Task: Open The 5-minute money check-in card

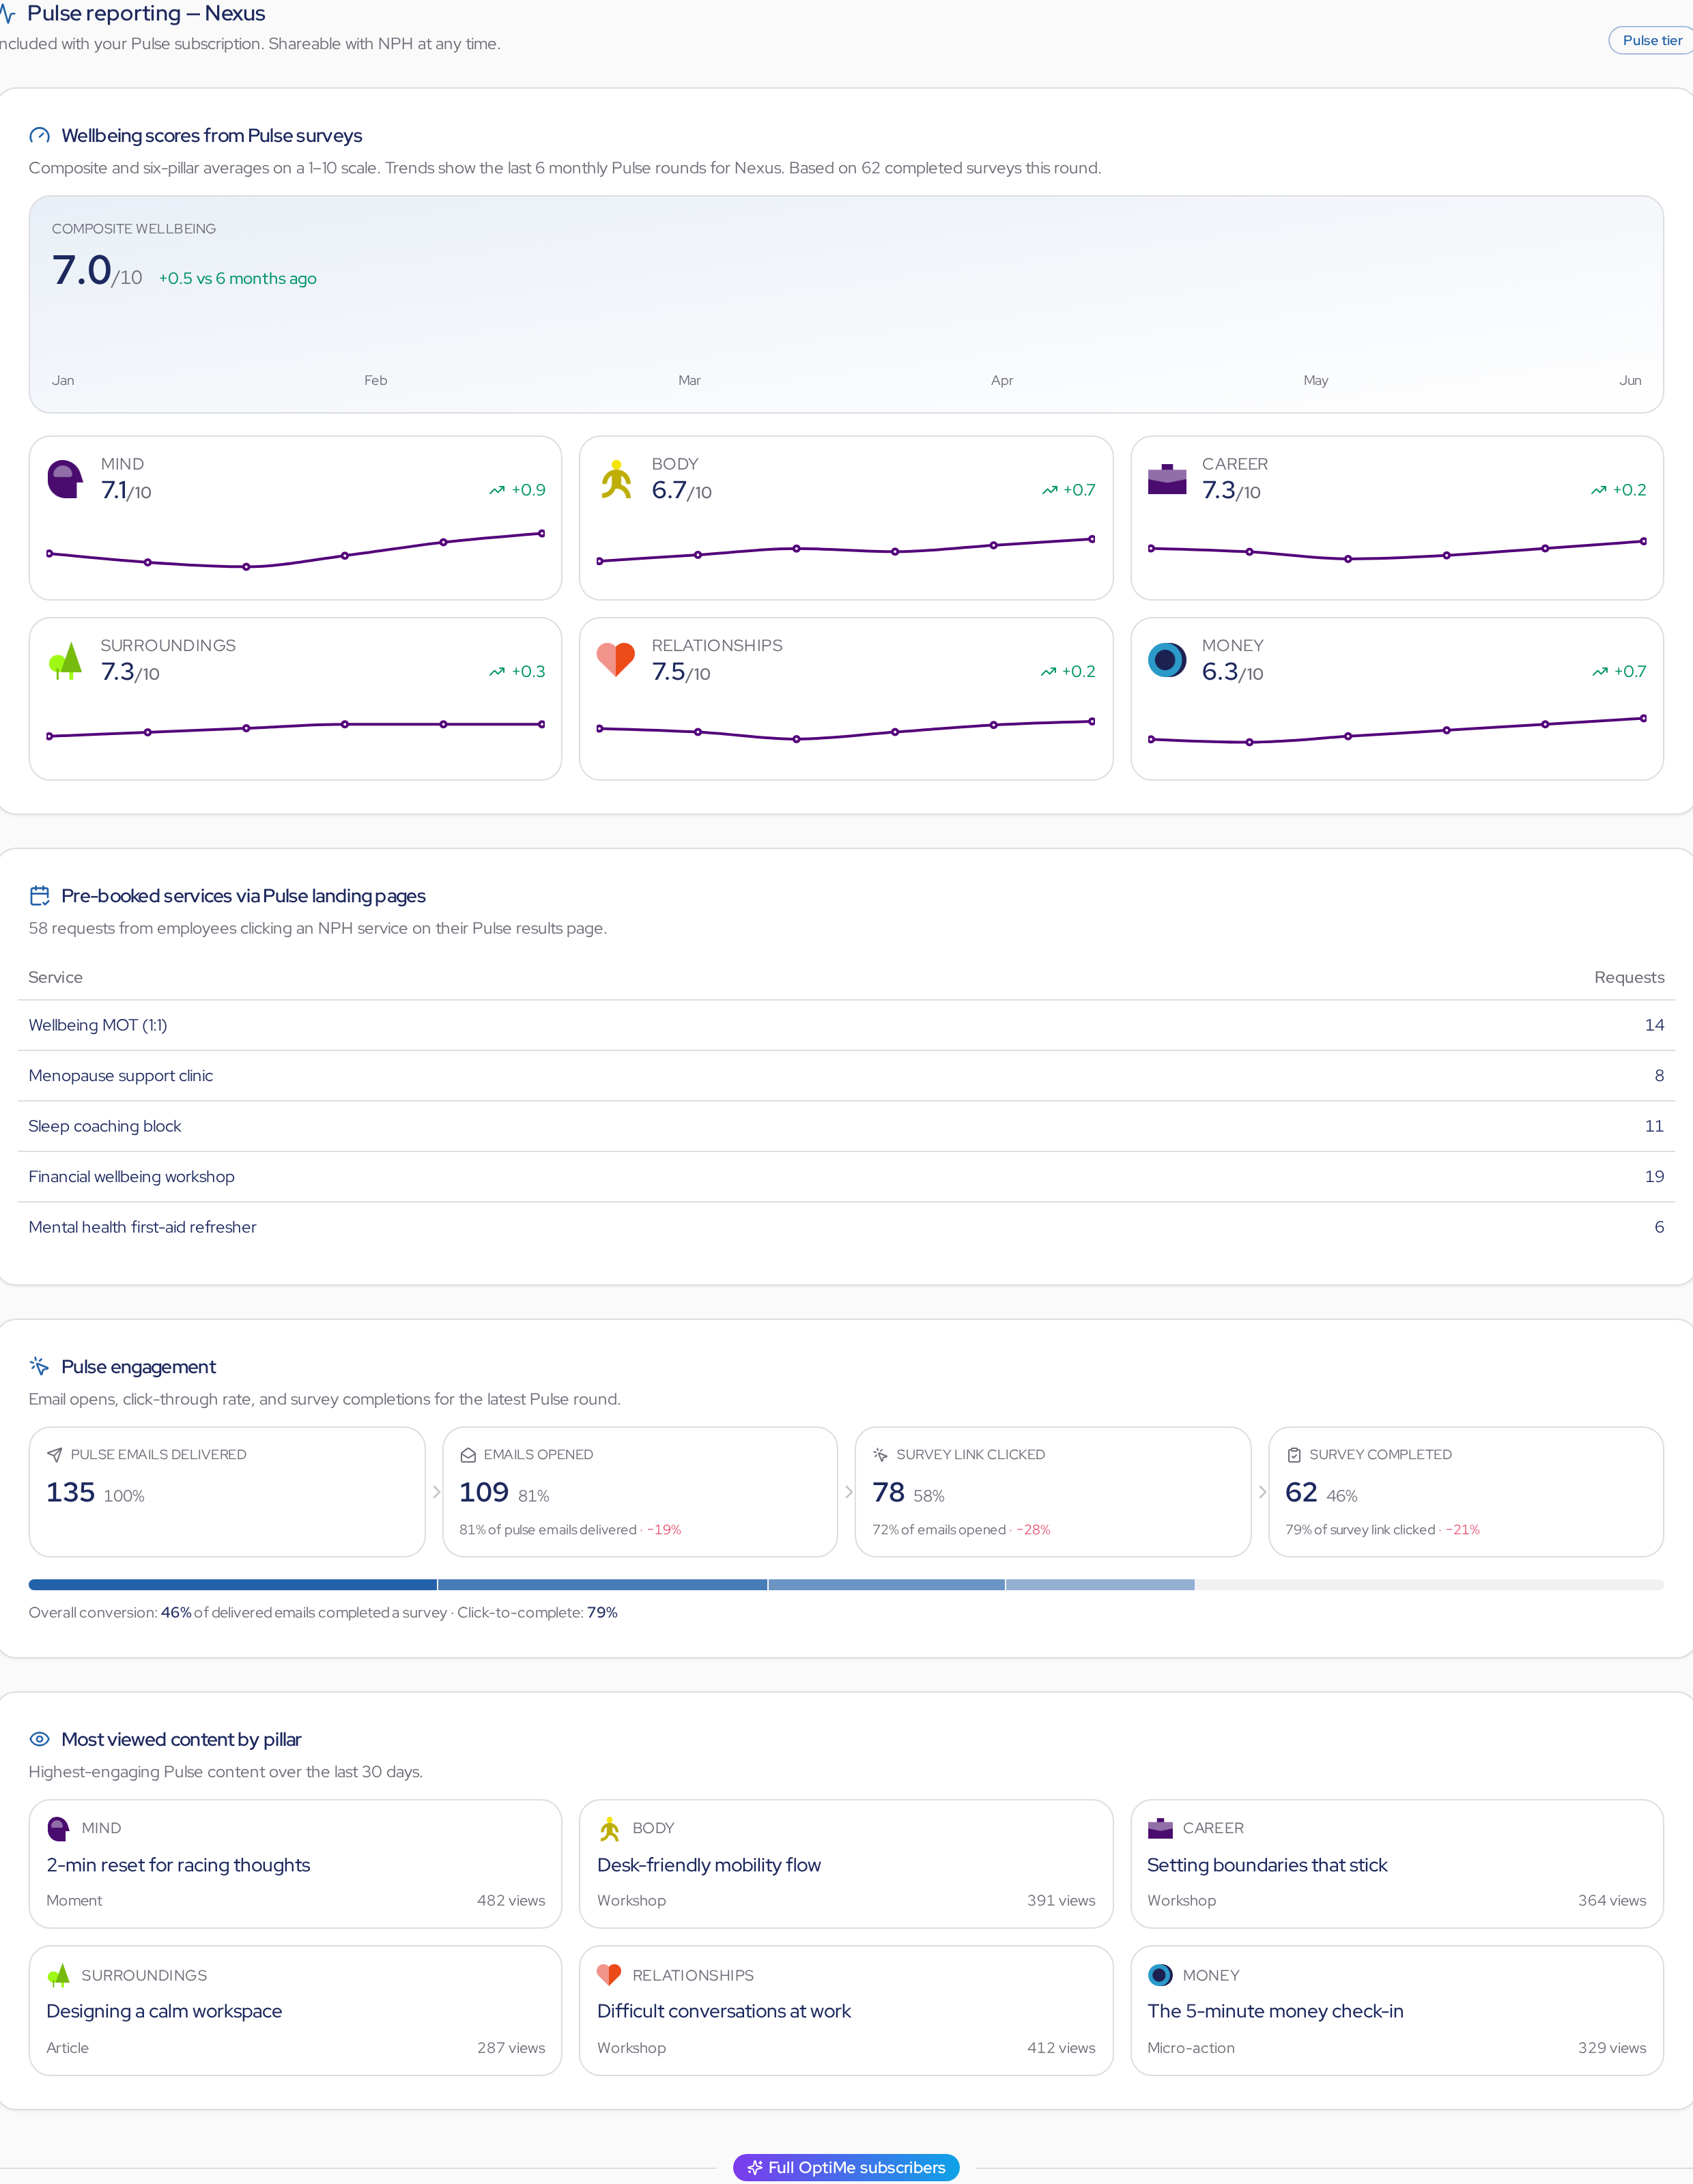Action: [1397, 2010]
